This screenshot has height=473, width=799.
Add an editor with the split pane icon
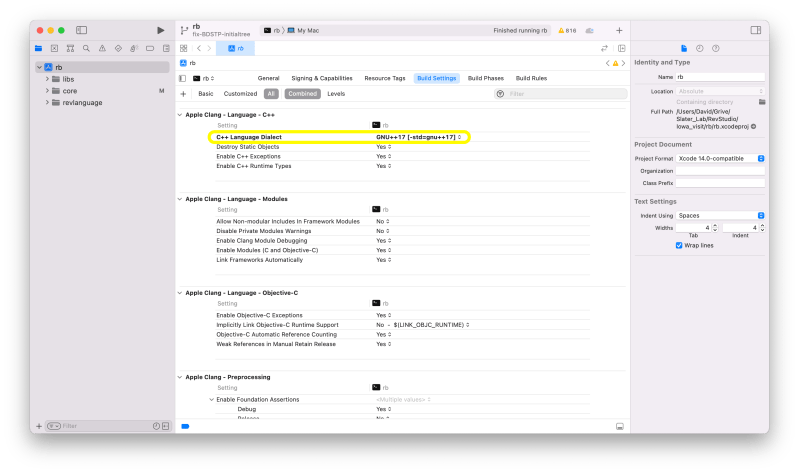[x=622, y=48]
